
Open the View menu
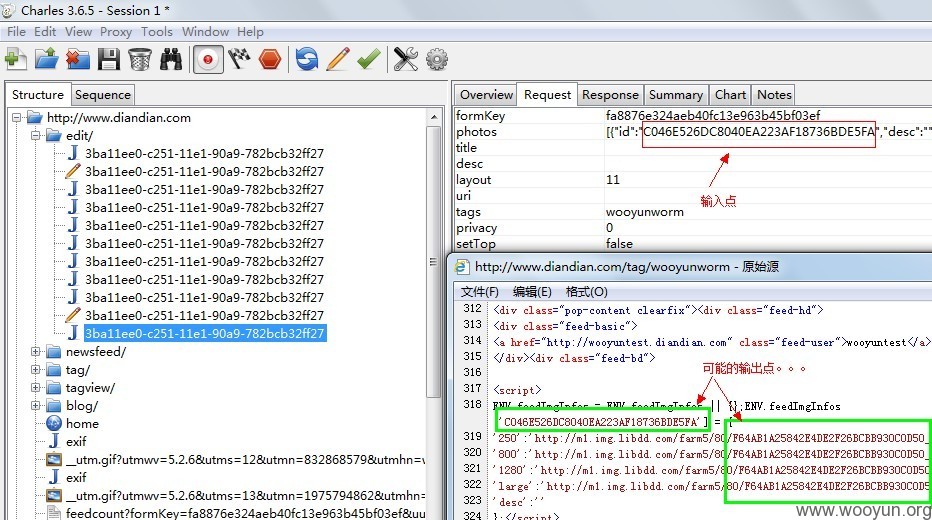coord(78,31)
